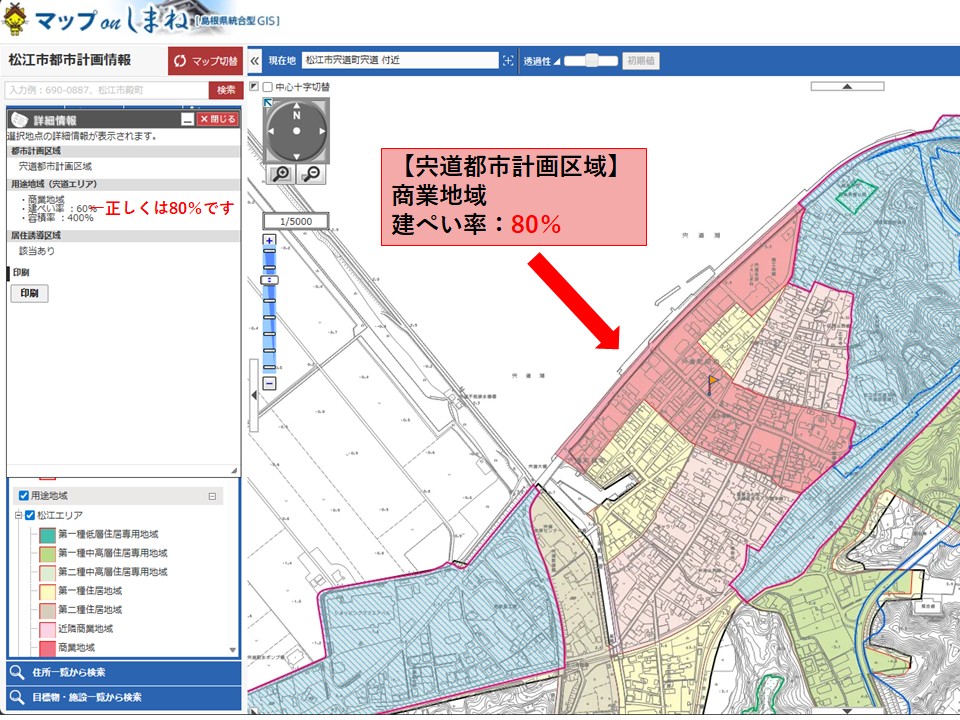Collapse the 用途地域 section with minus icon
The width and height of the screenshot is (960, 720).
[212, 496]
